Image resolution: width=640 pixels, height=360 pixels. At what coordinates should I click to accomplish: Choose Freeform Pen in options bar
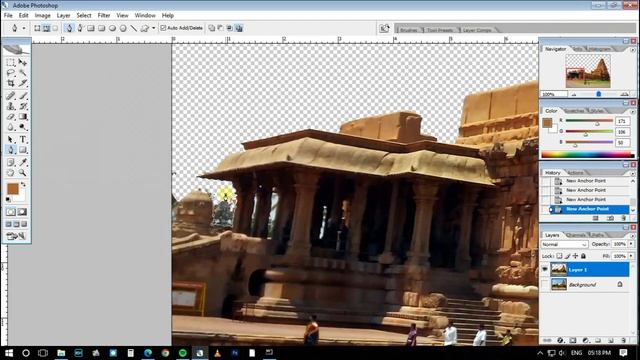point(80,28)
